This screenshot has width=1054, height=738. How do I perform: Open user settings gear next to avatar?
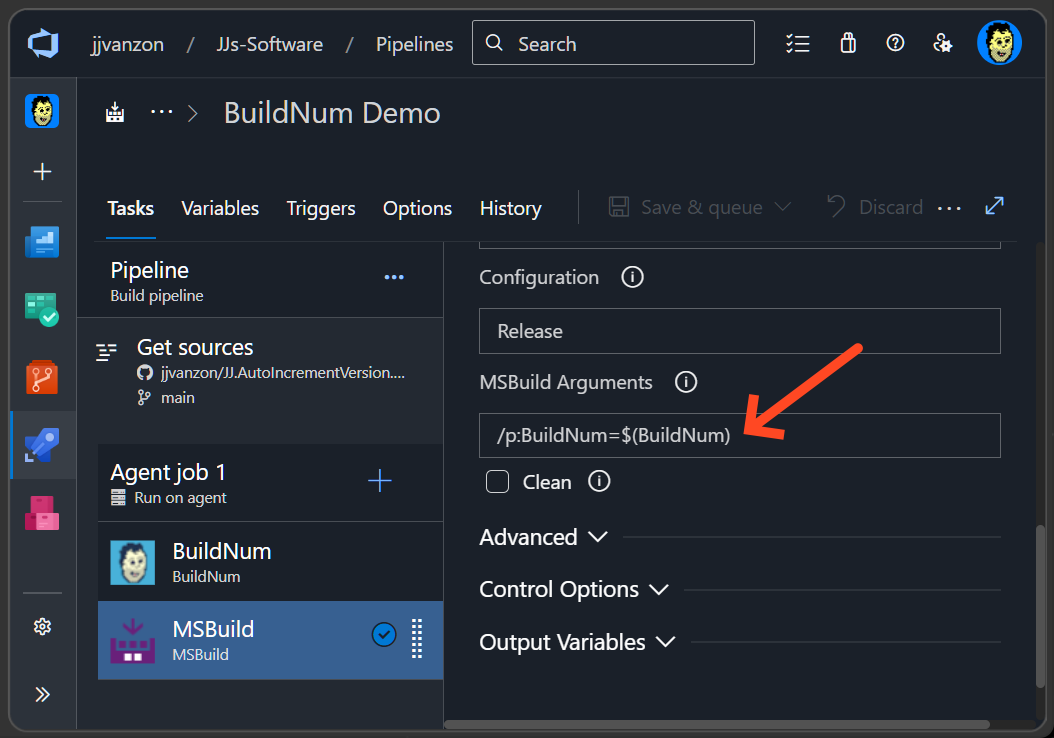tap(943, 43)
